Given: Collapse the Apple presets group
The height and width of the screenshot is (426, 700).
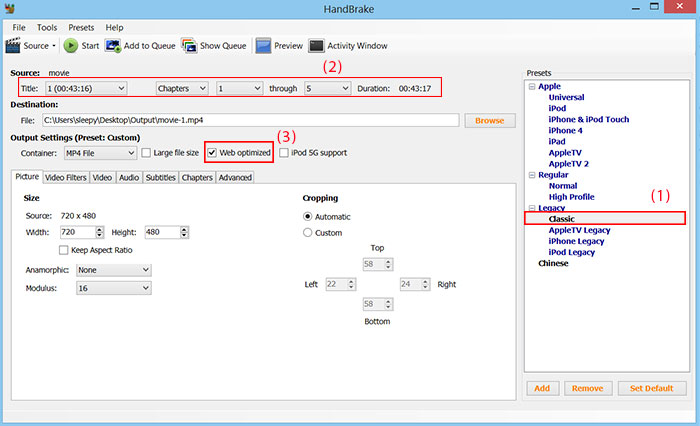Looking at the screenshot, I should point(530,87).
